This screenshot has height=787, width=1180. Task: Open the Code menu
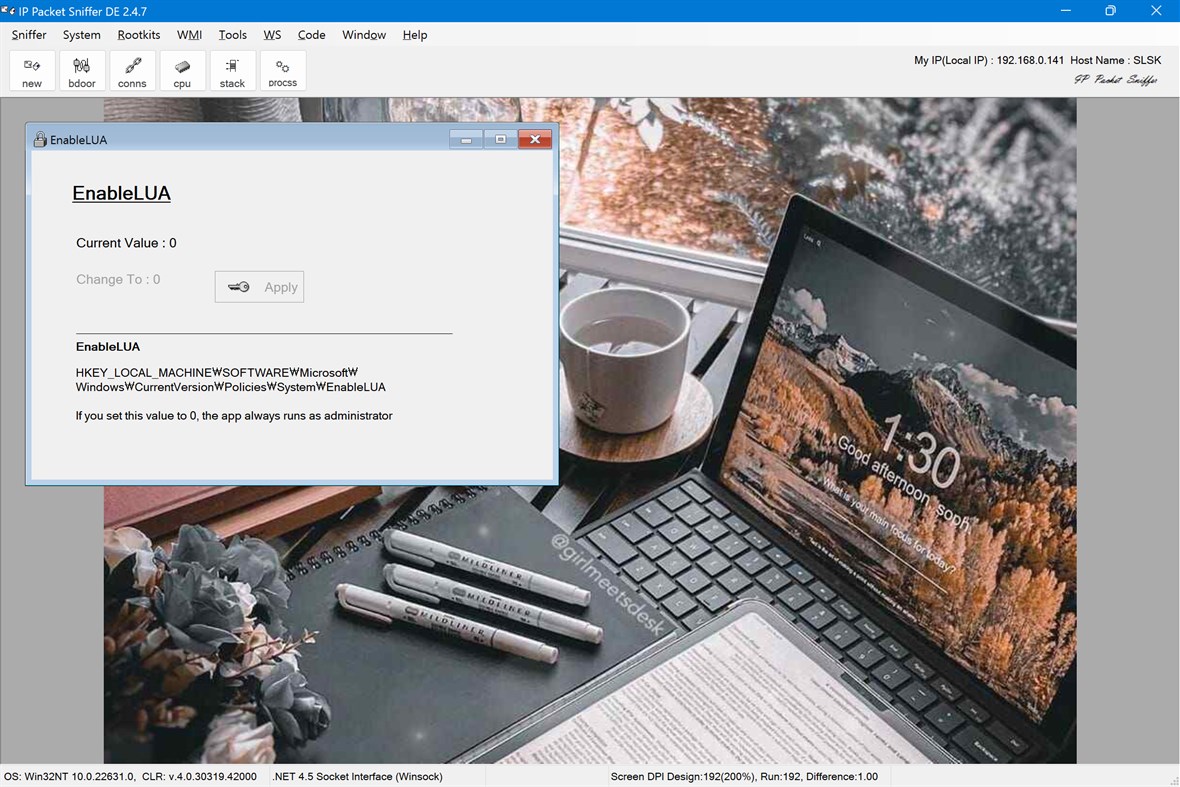(x=311, y=35)
